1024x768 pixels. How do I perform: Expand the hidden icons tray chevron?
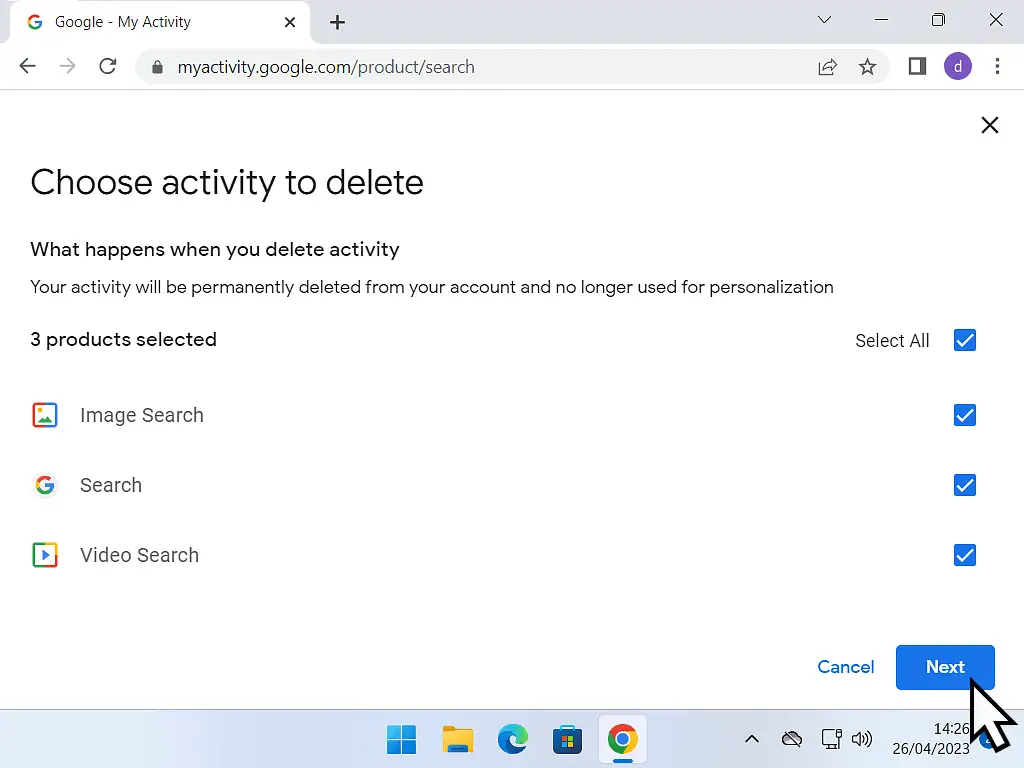pos(752,739)
